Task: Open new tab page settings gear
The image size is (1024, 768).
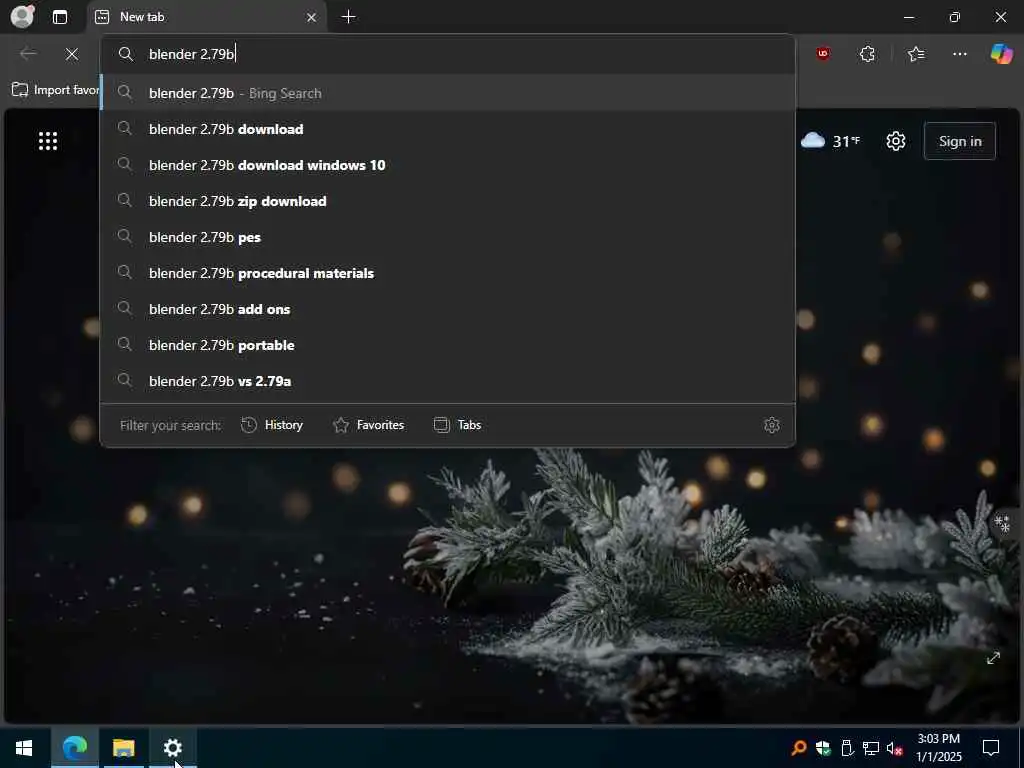Action: (895, 141)
